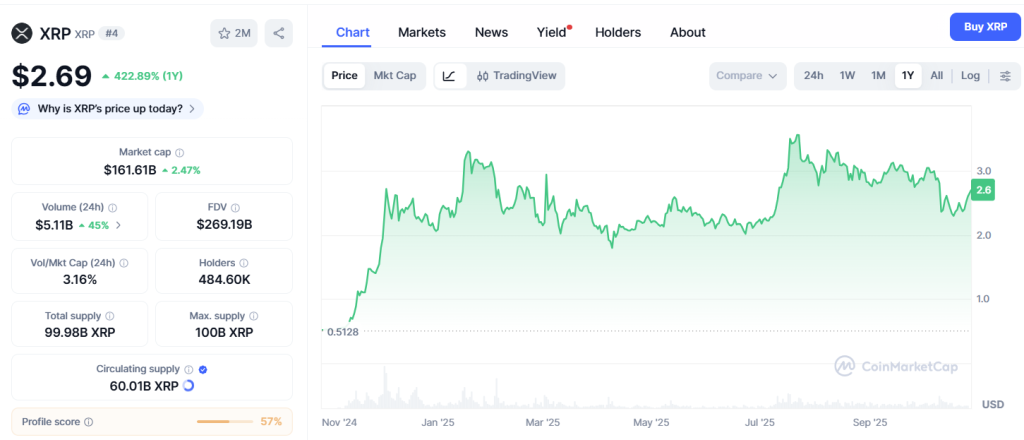Click the Profile score progress bar

[225, 422]
